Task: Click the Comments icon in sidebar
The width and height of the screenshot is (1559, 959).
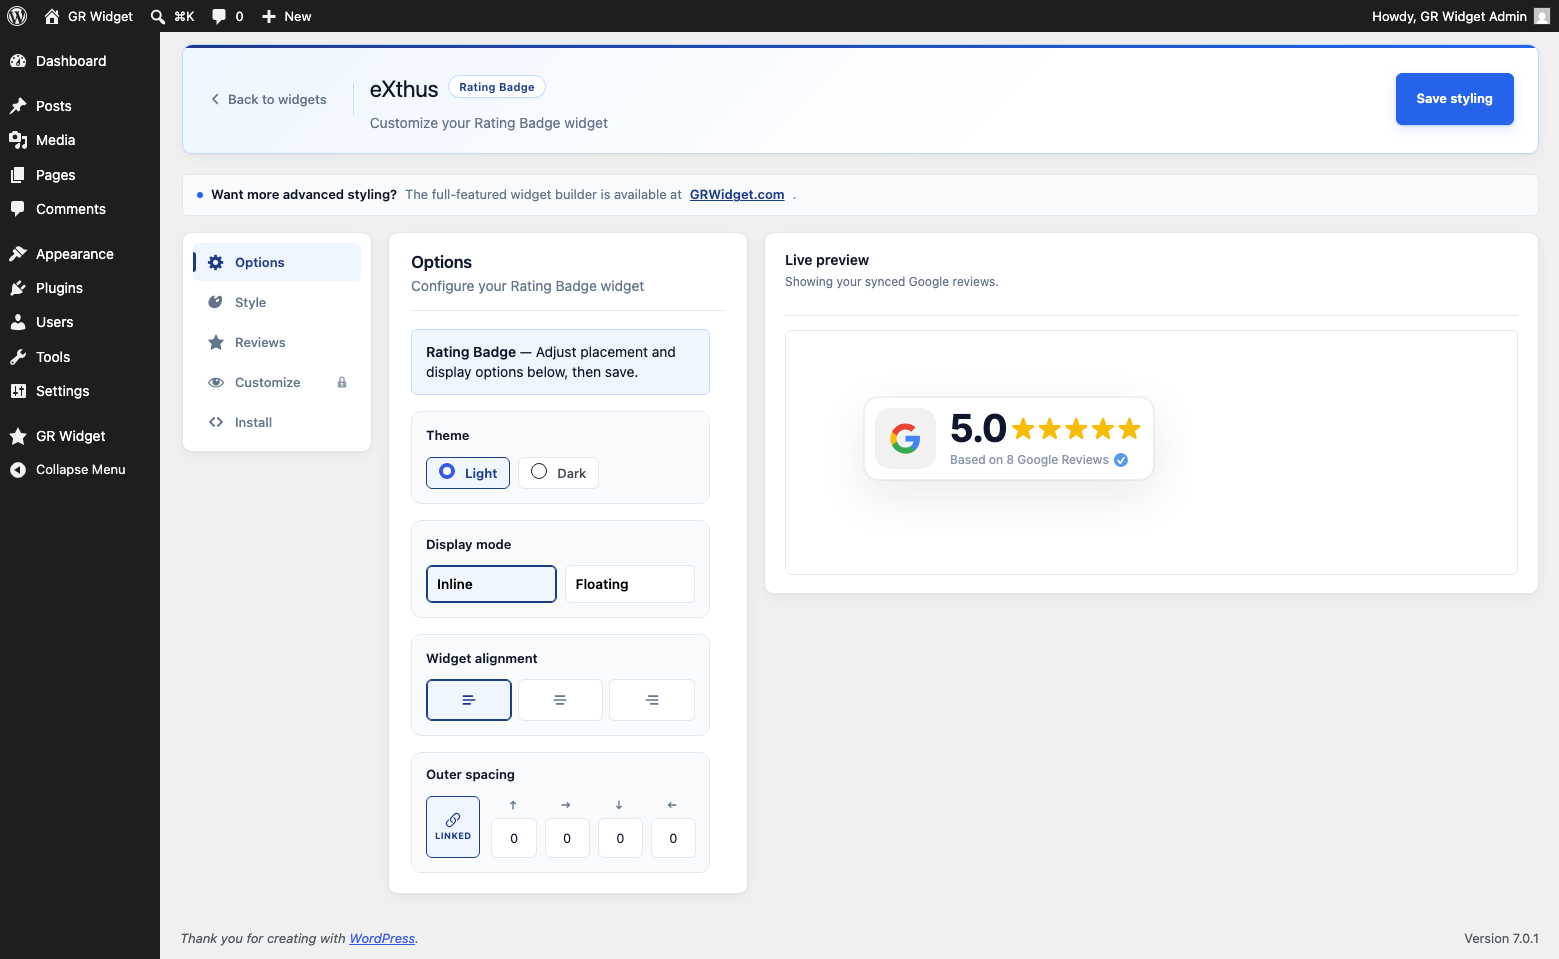Action: click(x=18, y=209)
